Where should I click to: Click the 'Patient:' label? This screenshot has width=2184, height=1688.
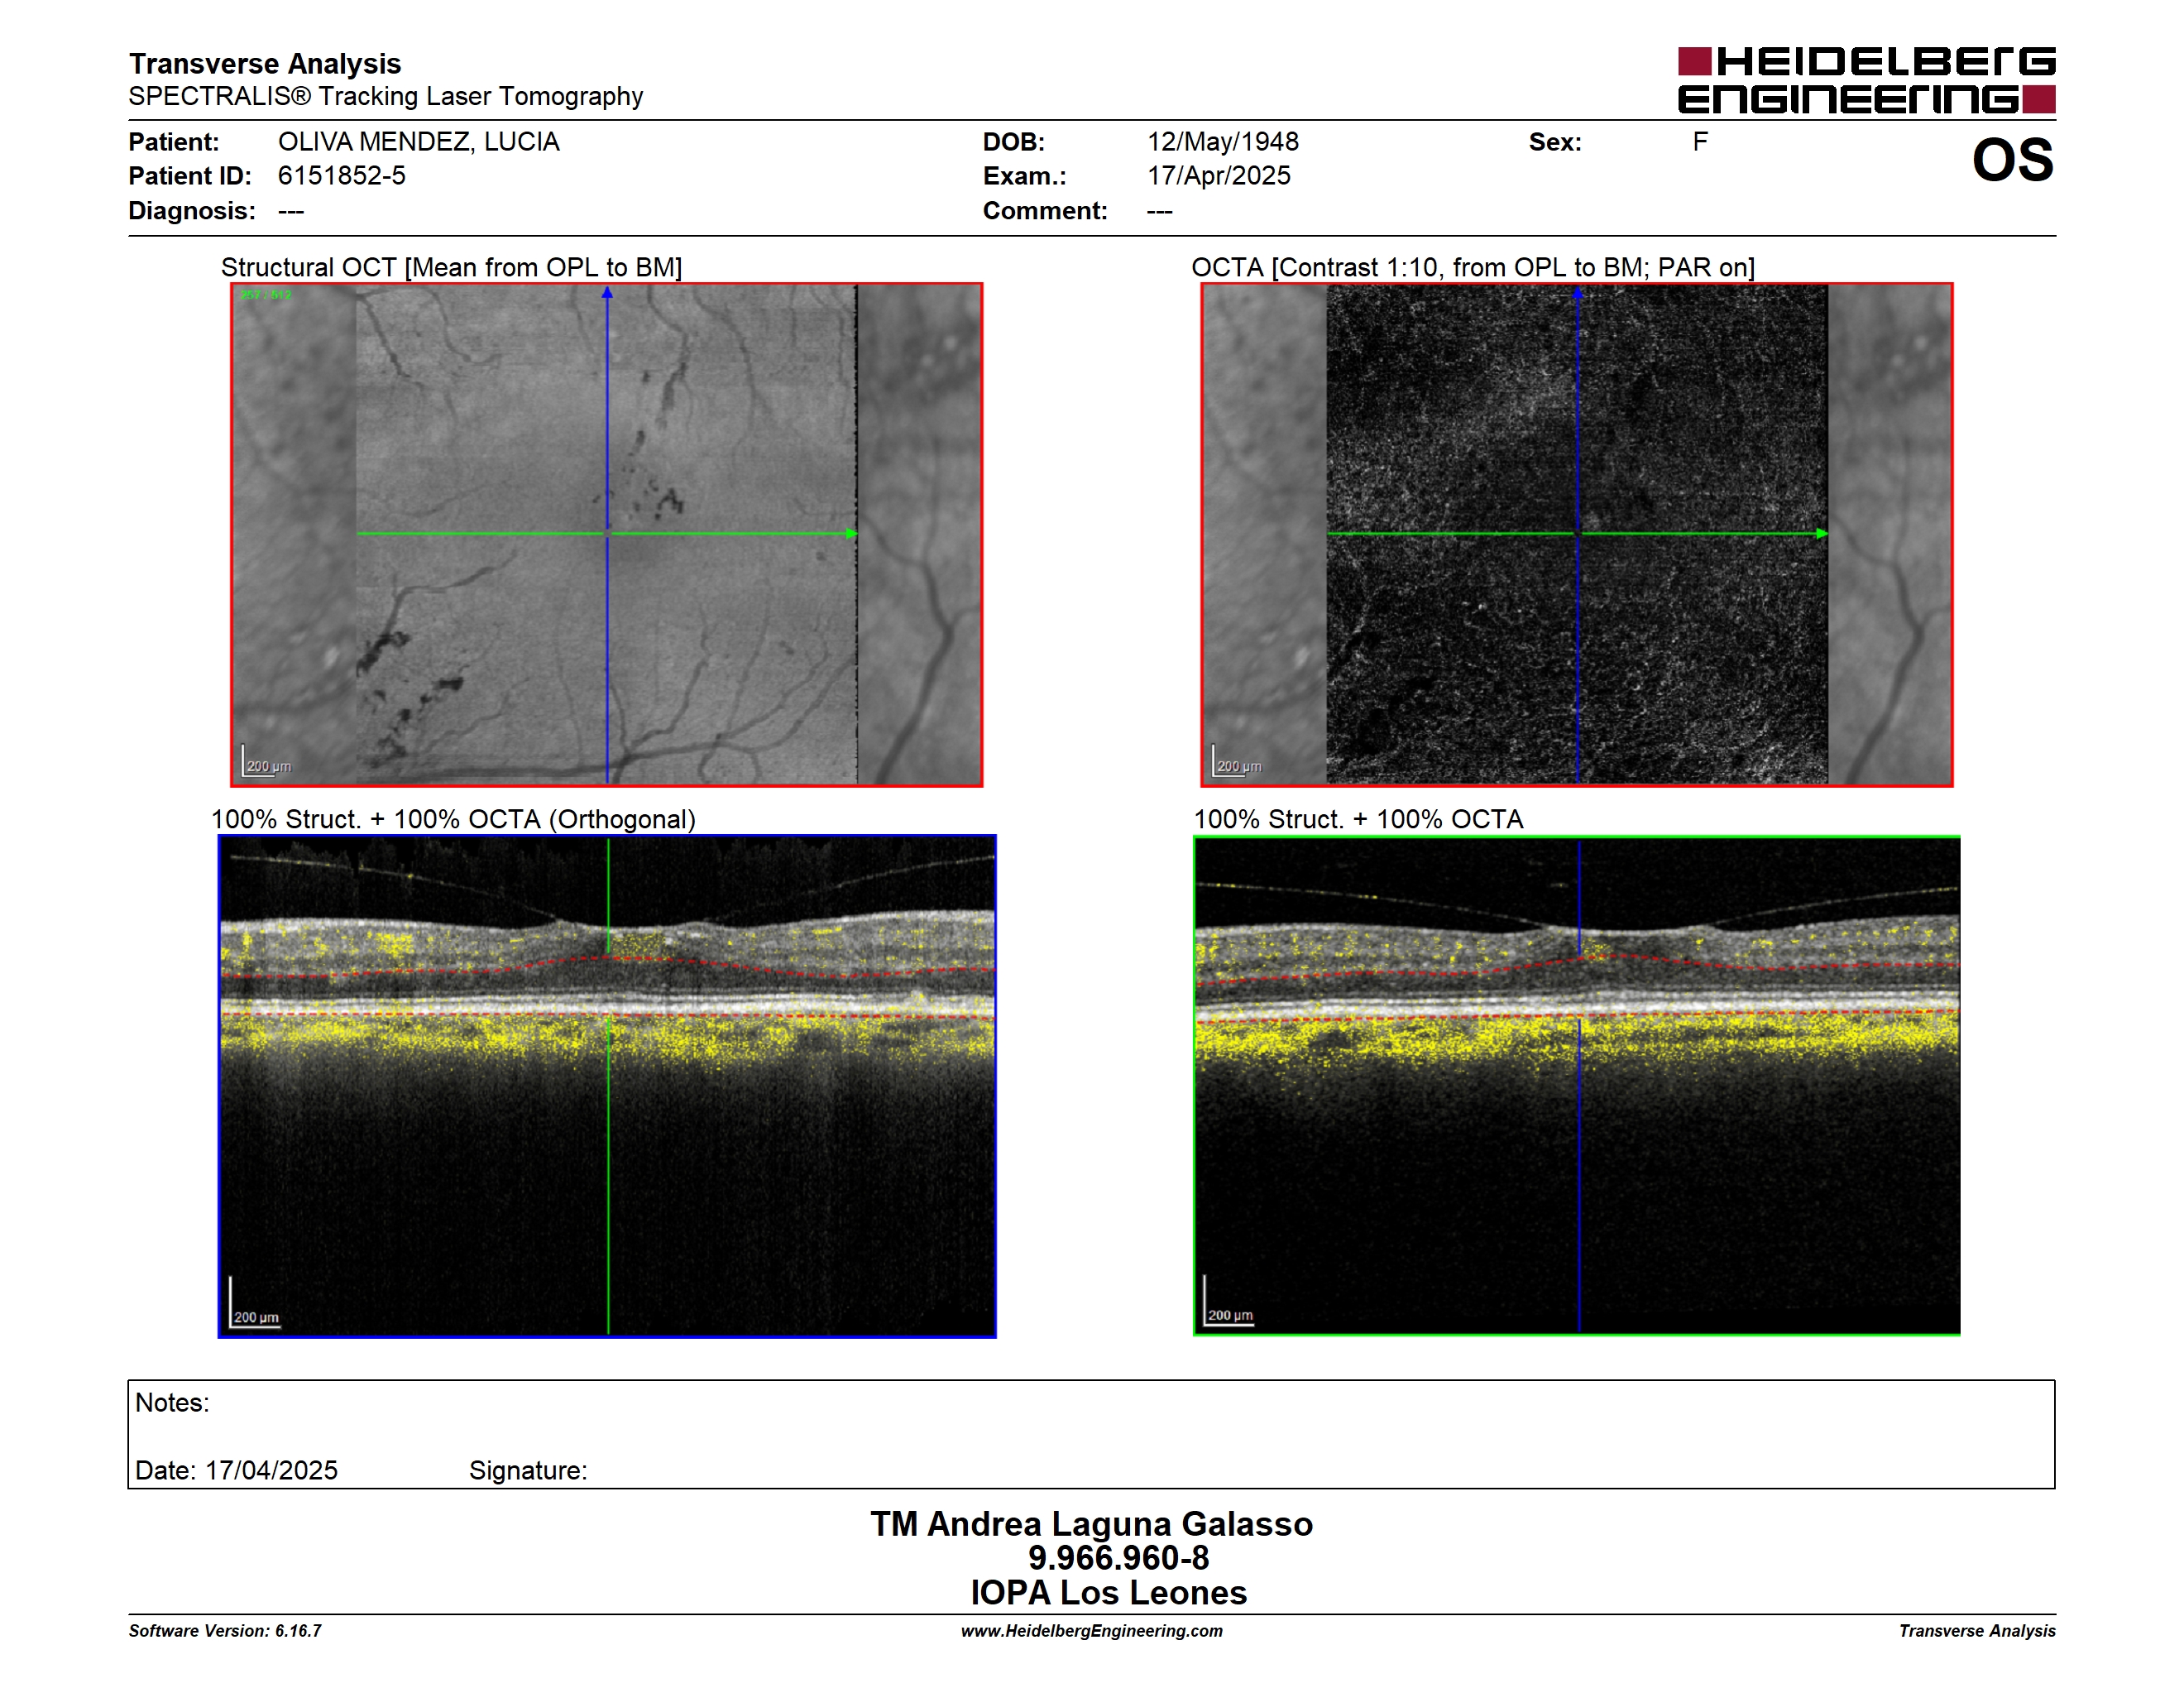pyautogui.click(x=174, y=142)
